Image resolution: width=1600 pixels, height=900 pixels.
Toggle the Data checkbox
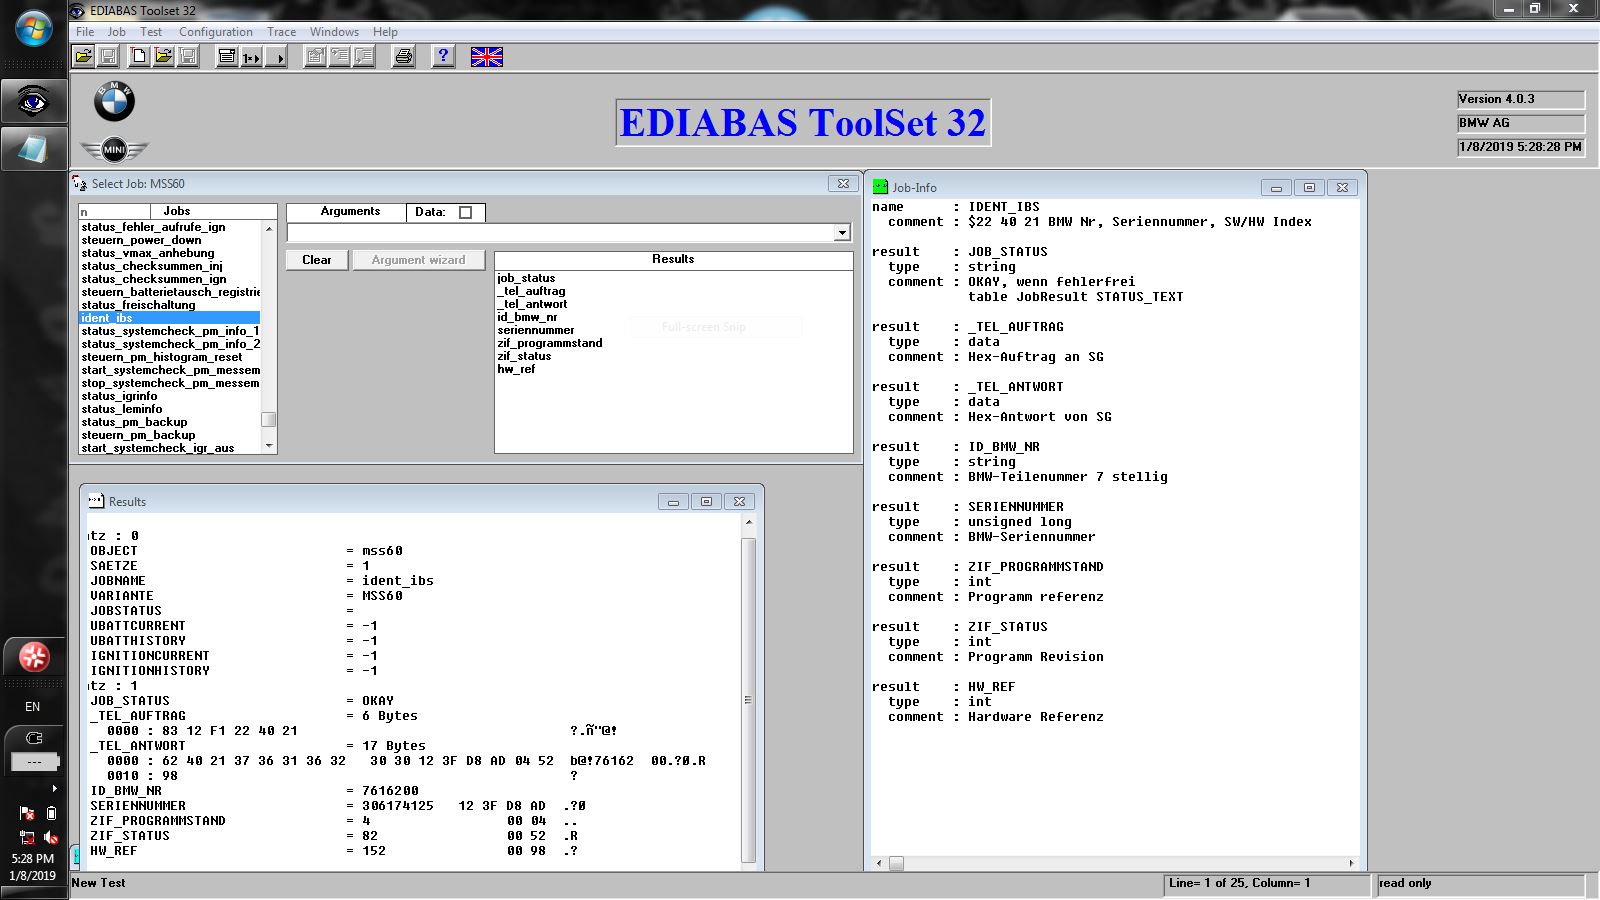coord(465,212)
